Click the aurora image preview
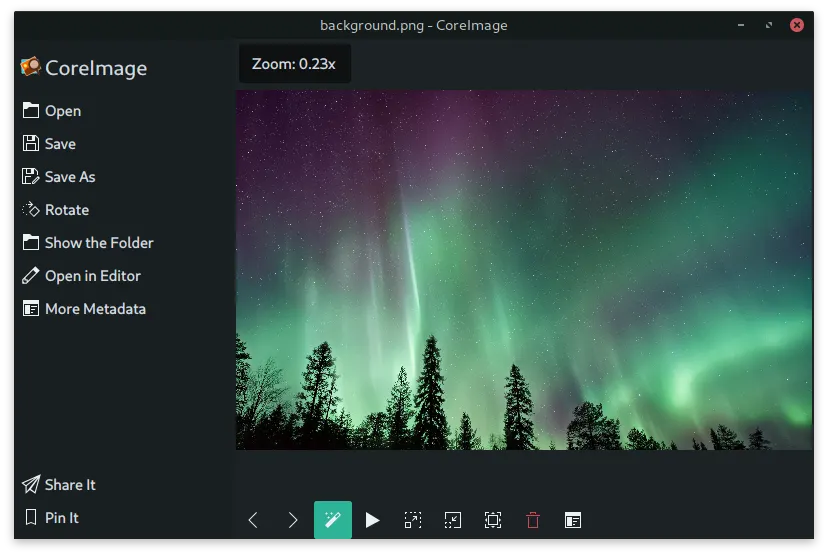Image resolution: width=828 pixels, height=556 pixels. tap(524, 270)
